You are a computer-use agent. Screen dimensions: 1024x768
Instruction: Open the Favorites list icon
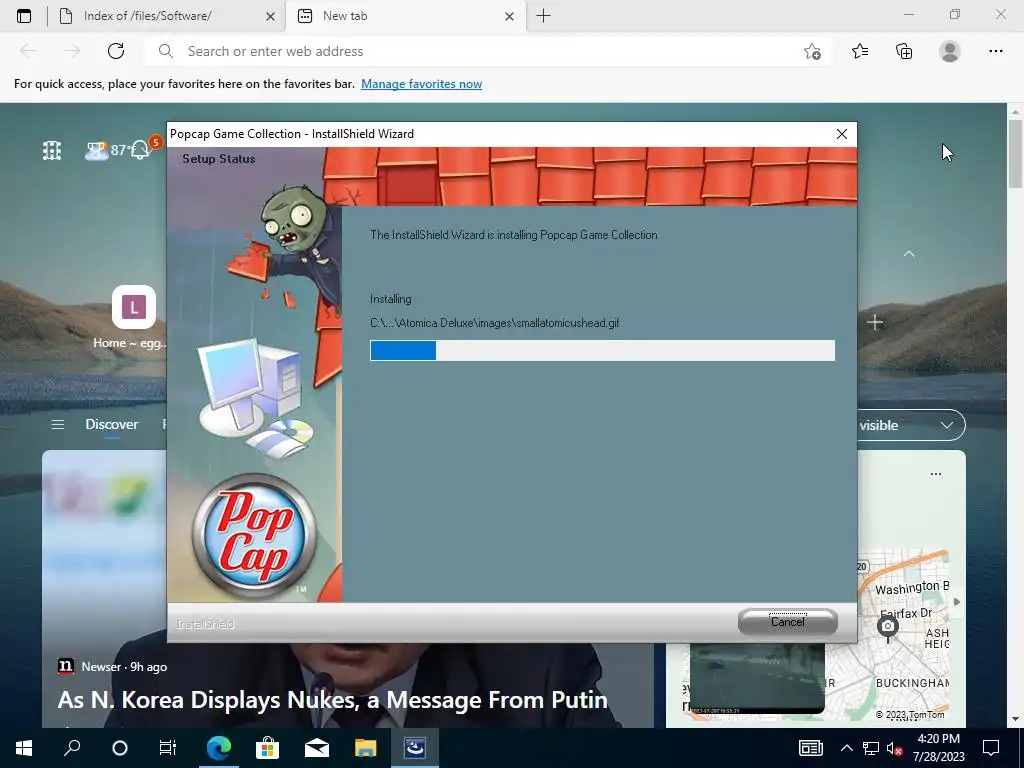pyautogui.click(x=860, y=51)
